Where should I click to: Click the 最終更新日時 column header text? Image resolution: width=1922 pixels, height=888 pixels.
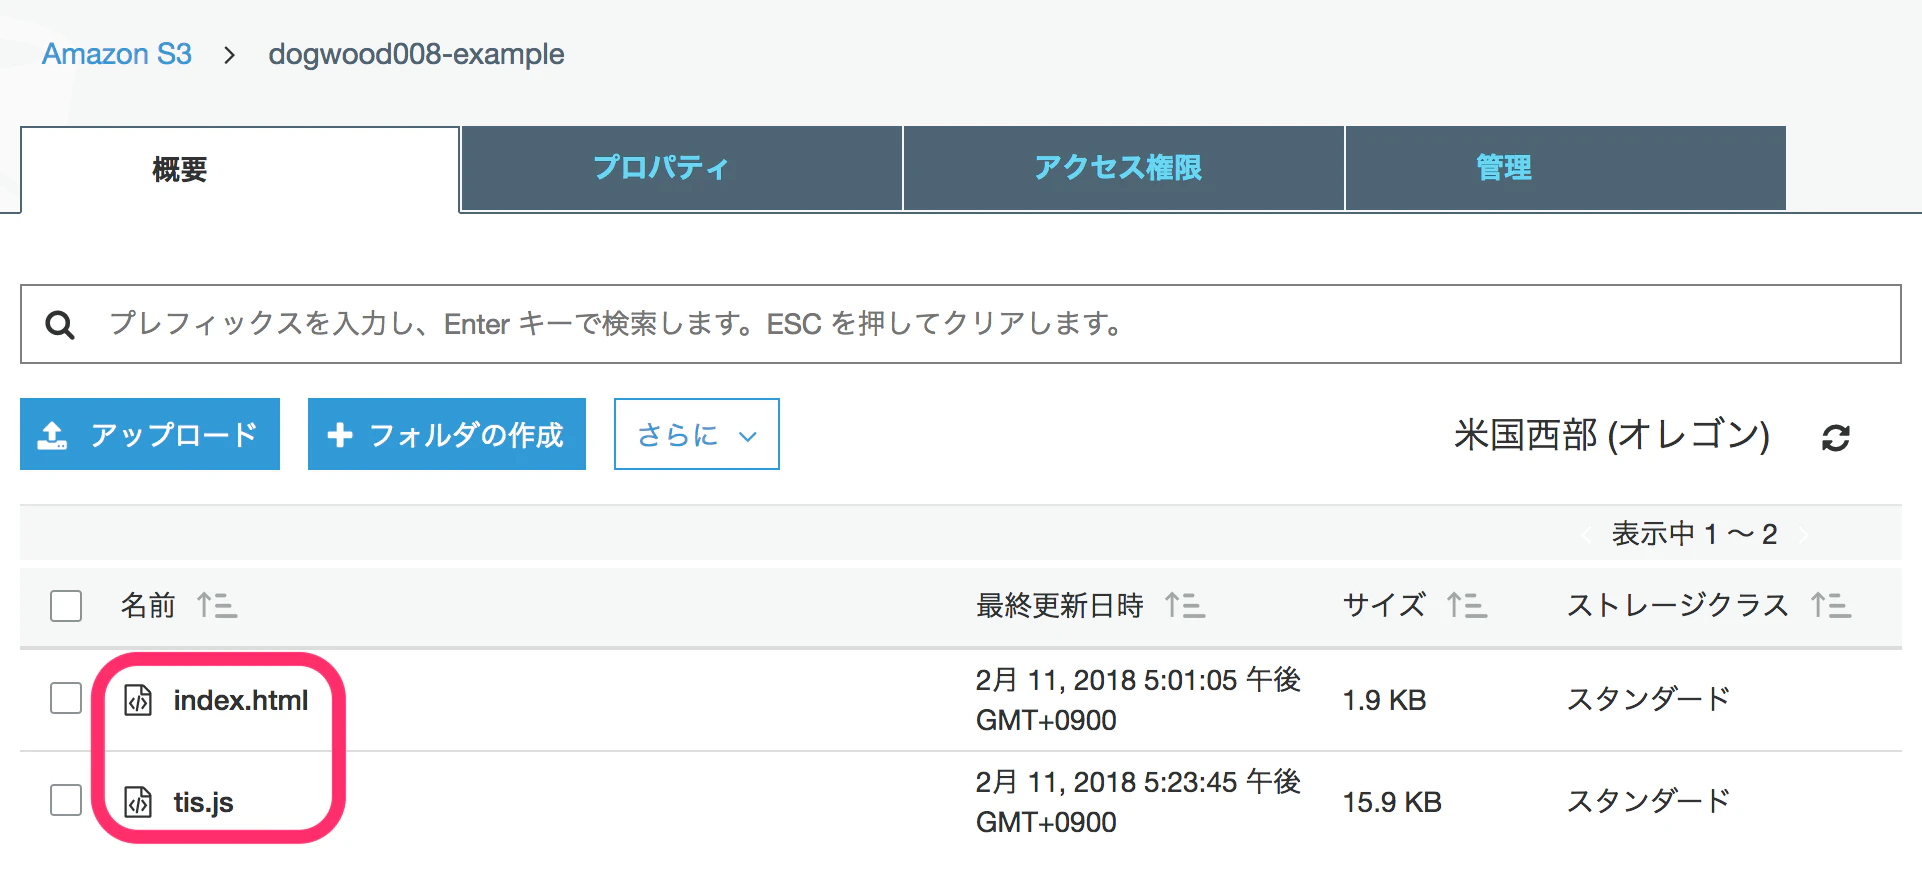(x=1060, y=605)
